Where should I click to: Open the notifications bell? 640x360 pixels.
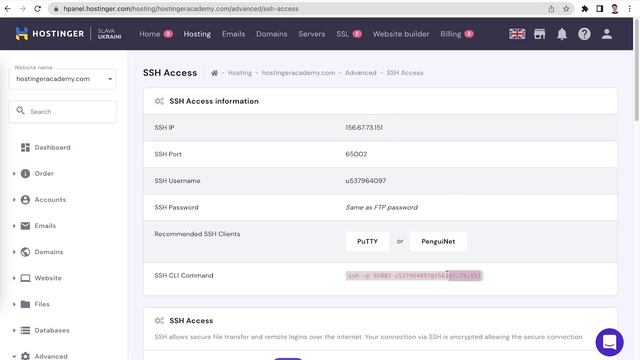tap(562, 34)
